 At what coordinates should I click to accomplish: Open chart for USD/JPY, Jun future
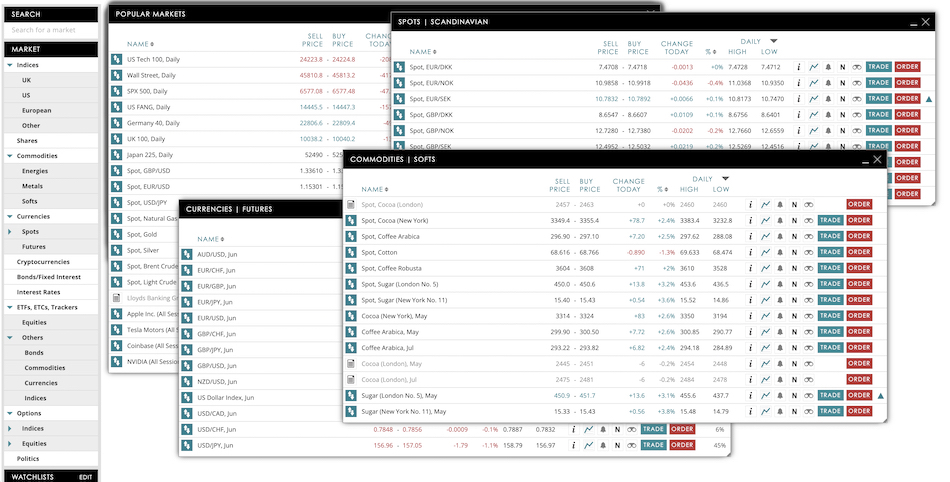pos(589,445)
